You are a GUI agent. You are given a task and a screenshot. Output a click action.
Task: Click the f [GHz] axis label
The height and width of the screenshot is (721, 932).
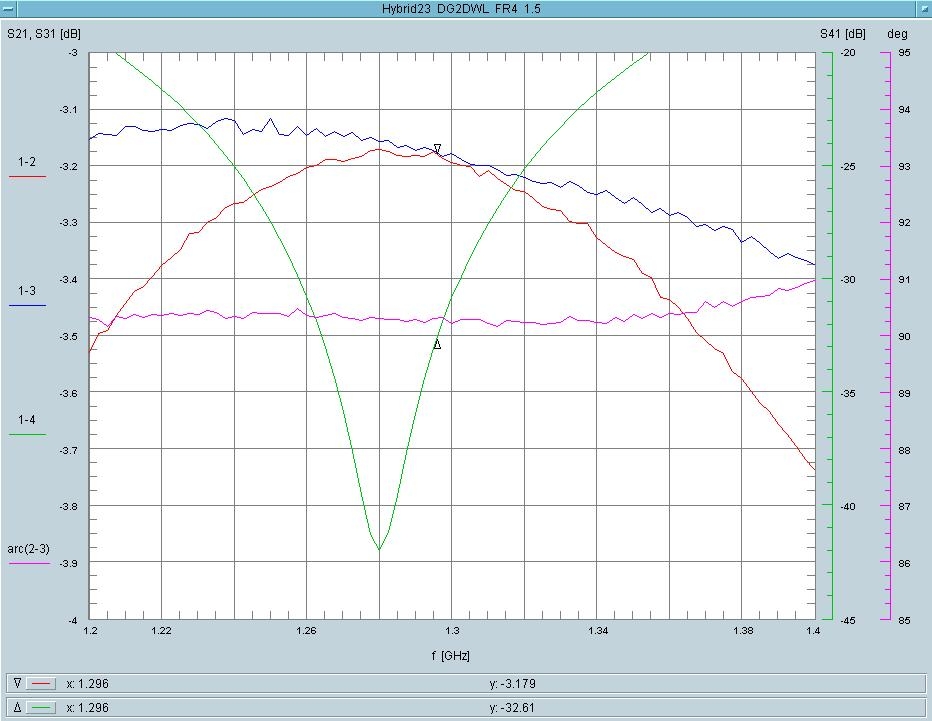click(451, 656)
